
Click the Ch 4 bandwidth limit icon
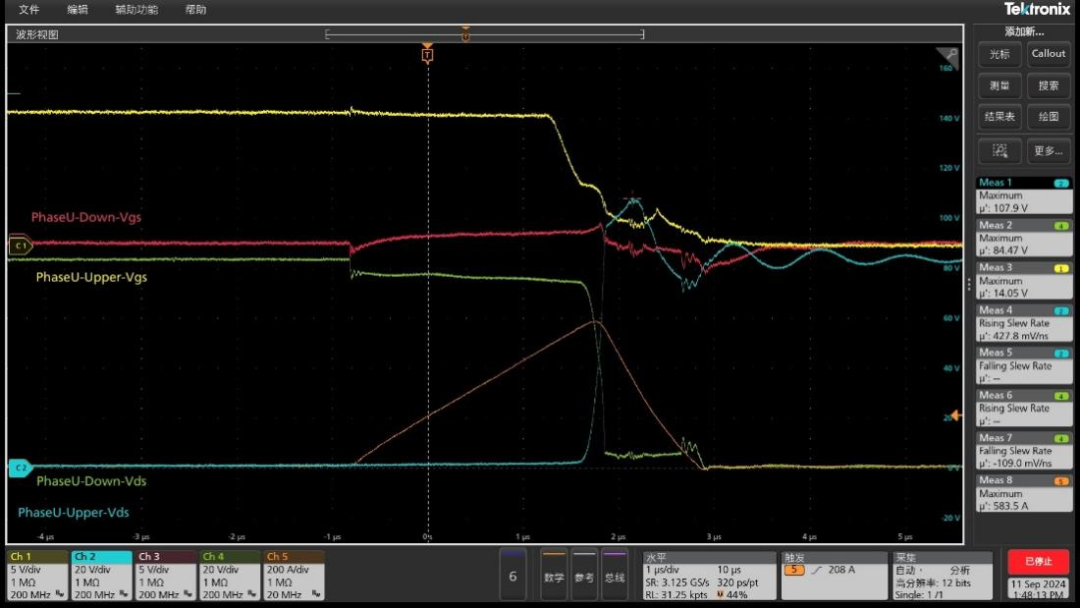[x=252, y=594]
